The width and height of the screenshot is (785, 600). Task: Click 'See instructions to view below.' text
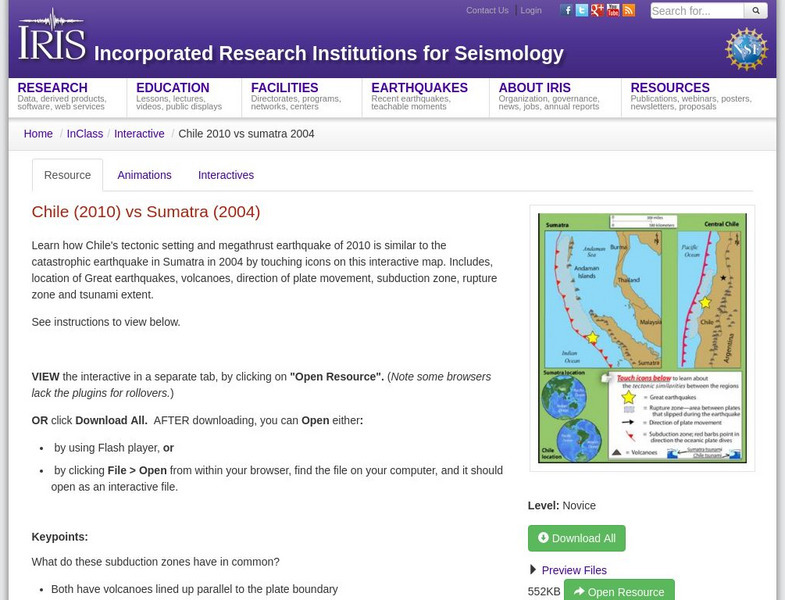point(106,322)
